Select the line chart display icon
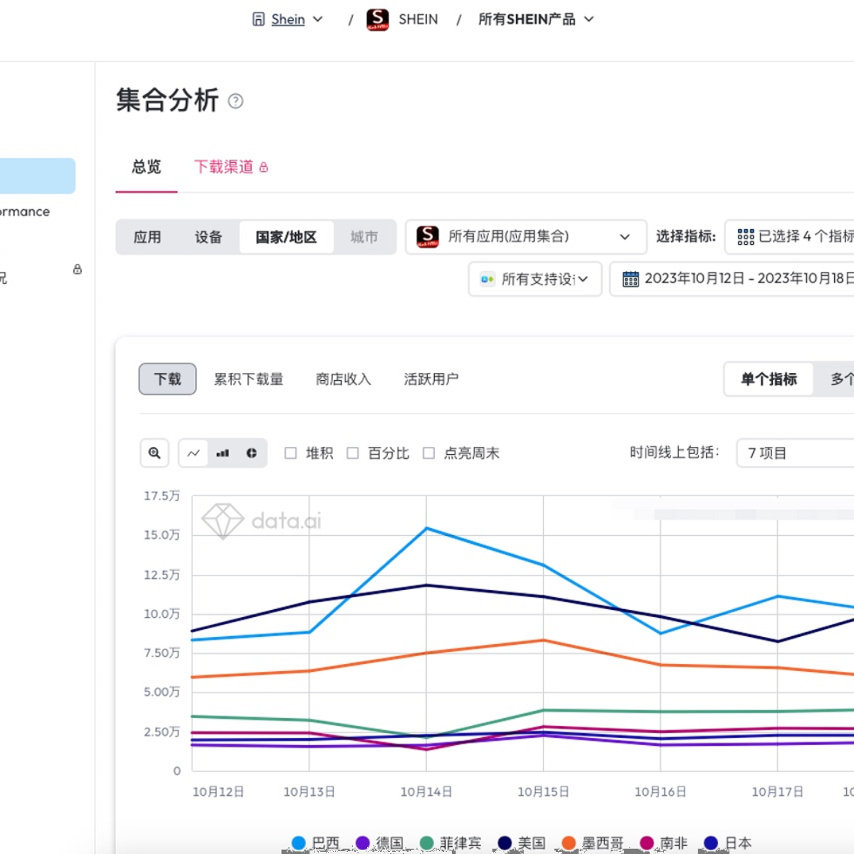The width and height of the screenshot is (854, 854). click(x=193, y=452)
